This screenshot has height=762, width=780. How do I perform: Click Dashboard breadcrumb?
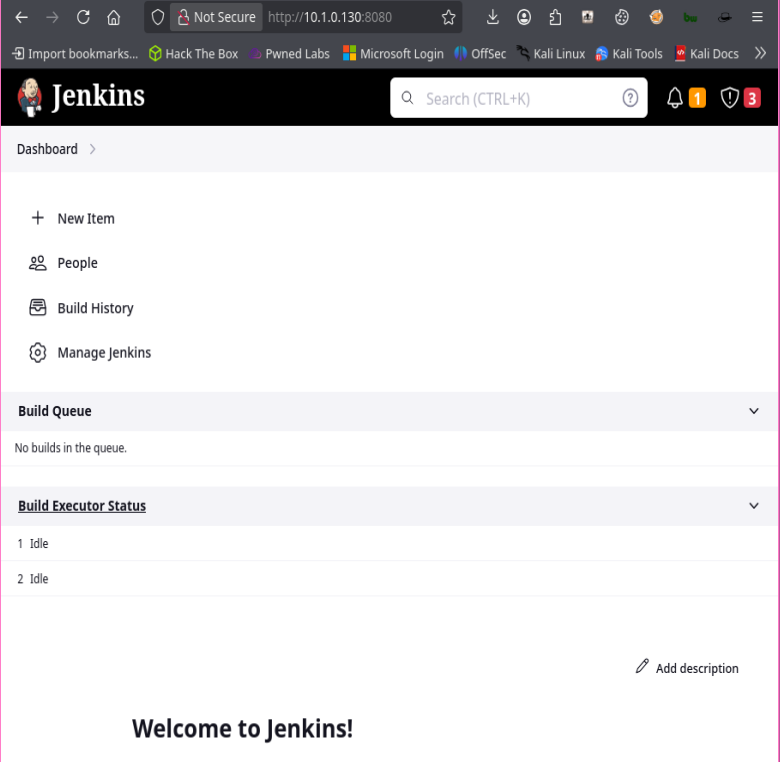pos(47,149)
